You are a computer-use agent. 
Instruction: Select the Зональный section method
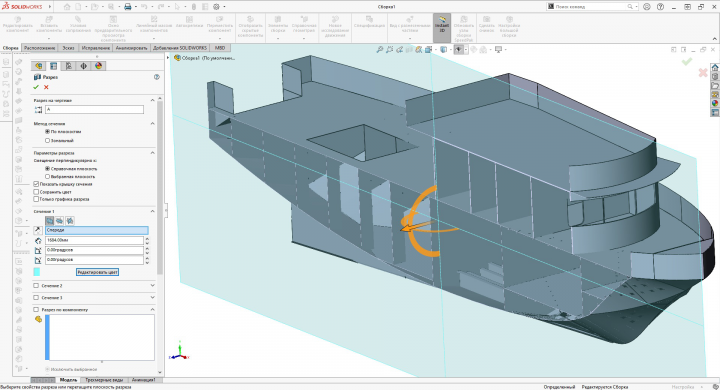tap(47, 141)
